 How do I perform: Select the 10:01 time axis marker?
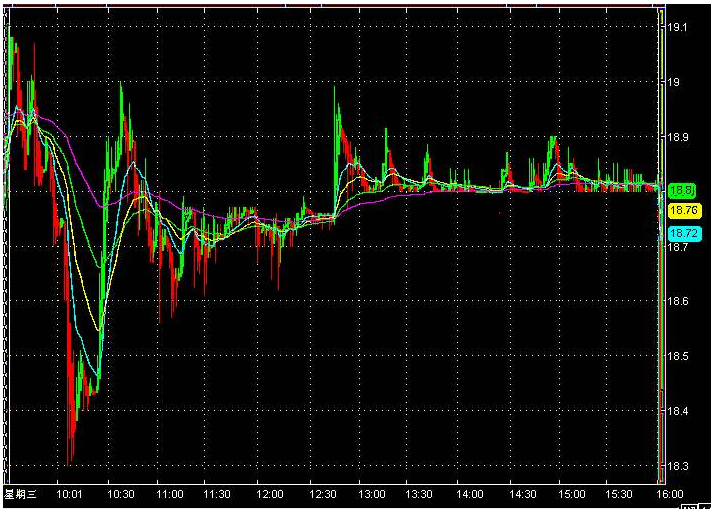[x=70, y=494]
